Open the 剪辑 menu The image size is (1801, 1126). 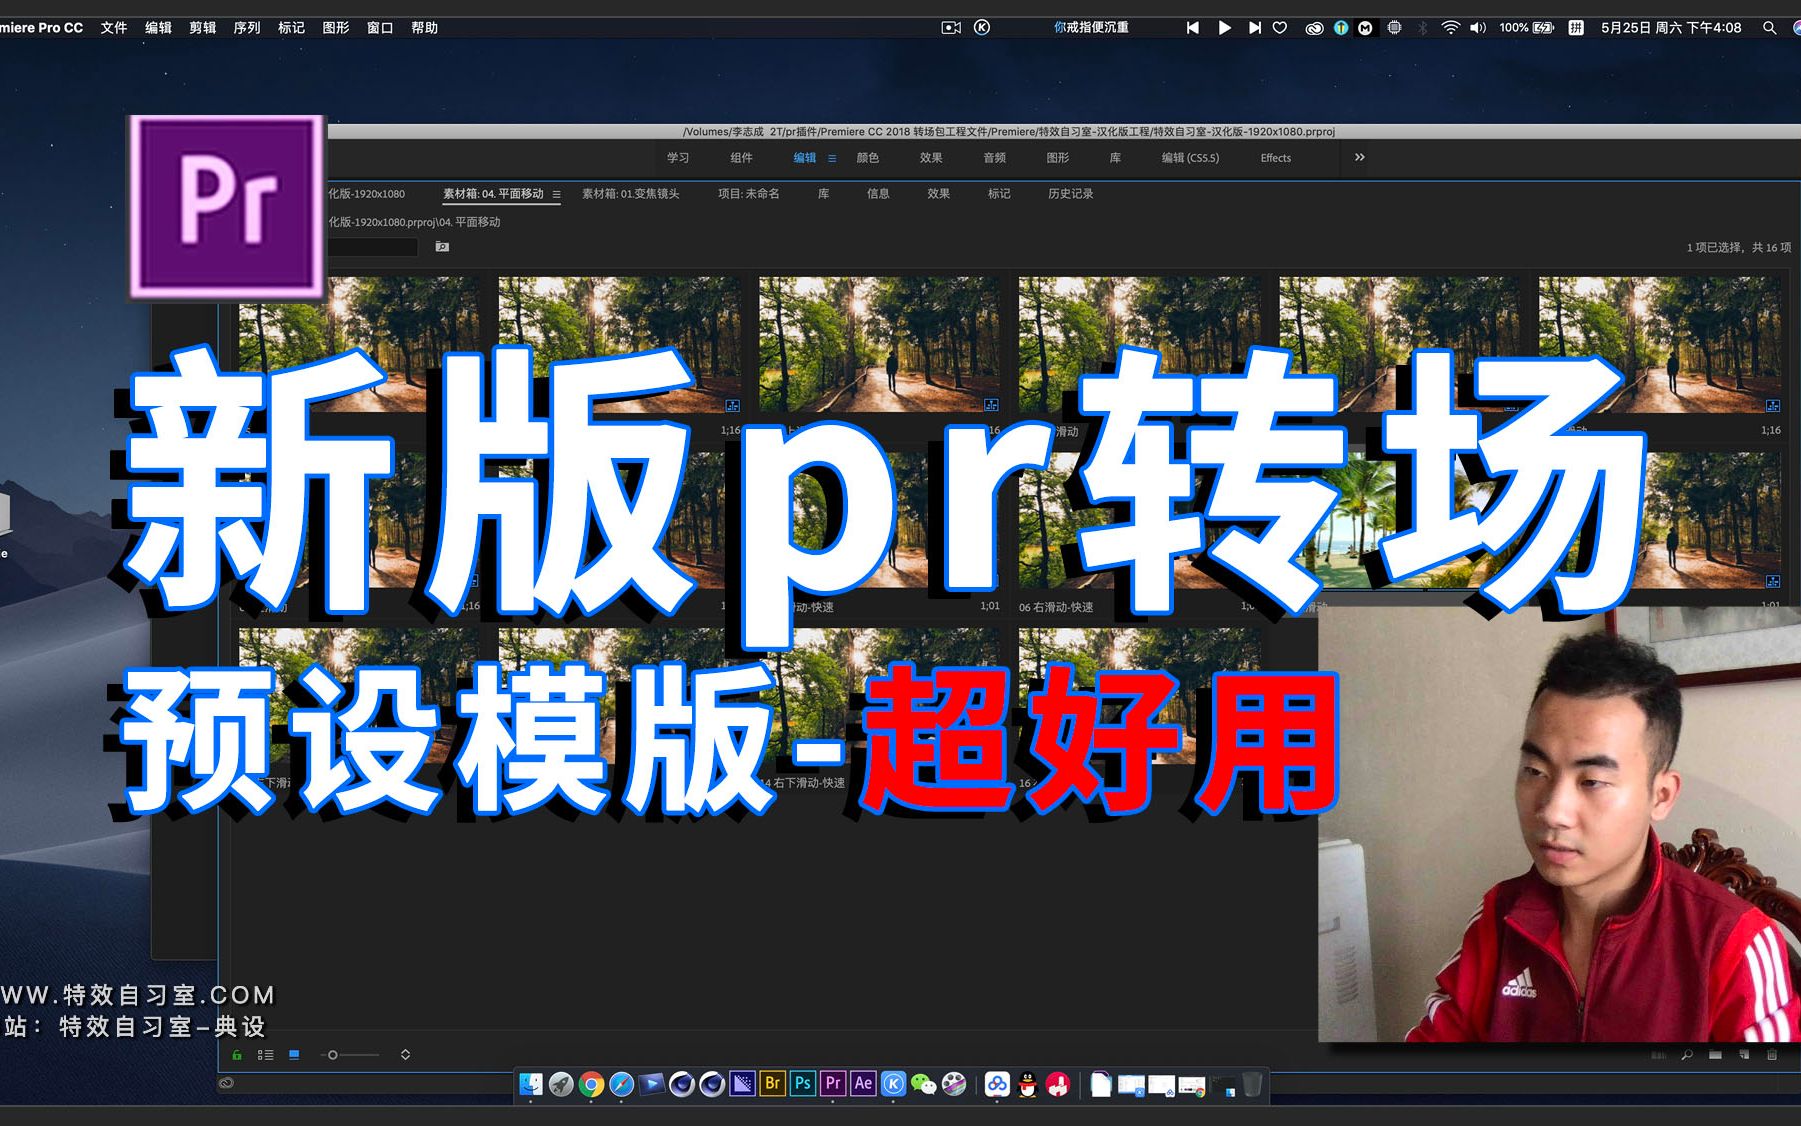(203, 28)
